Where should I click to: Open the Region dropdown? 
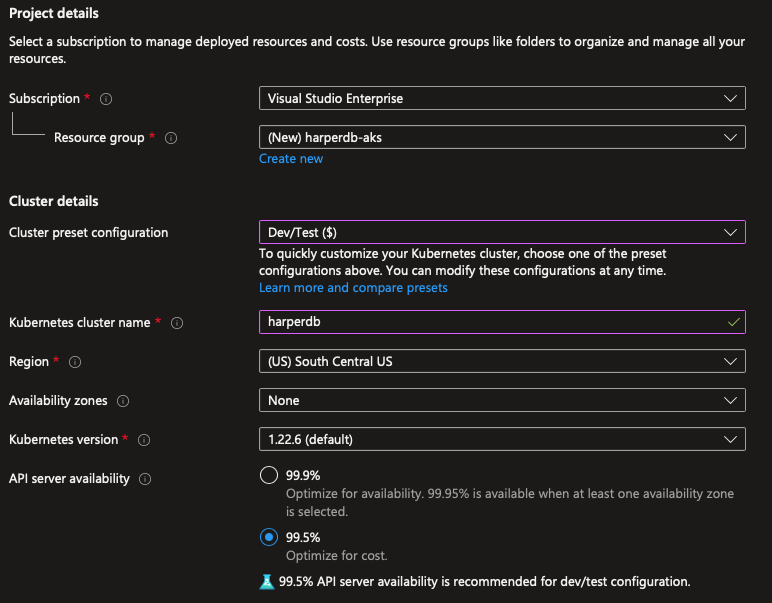click(502, 361)
